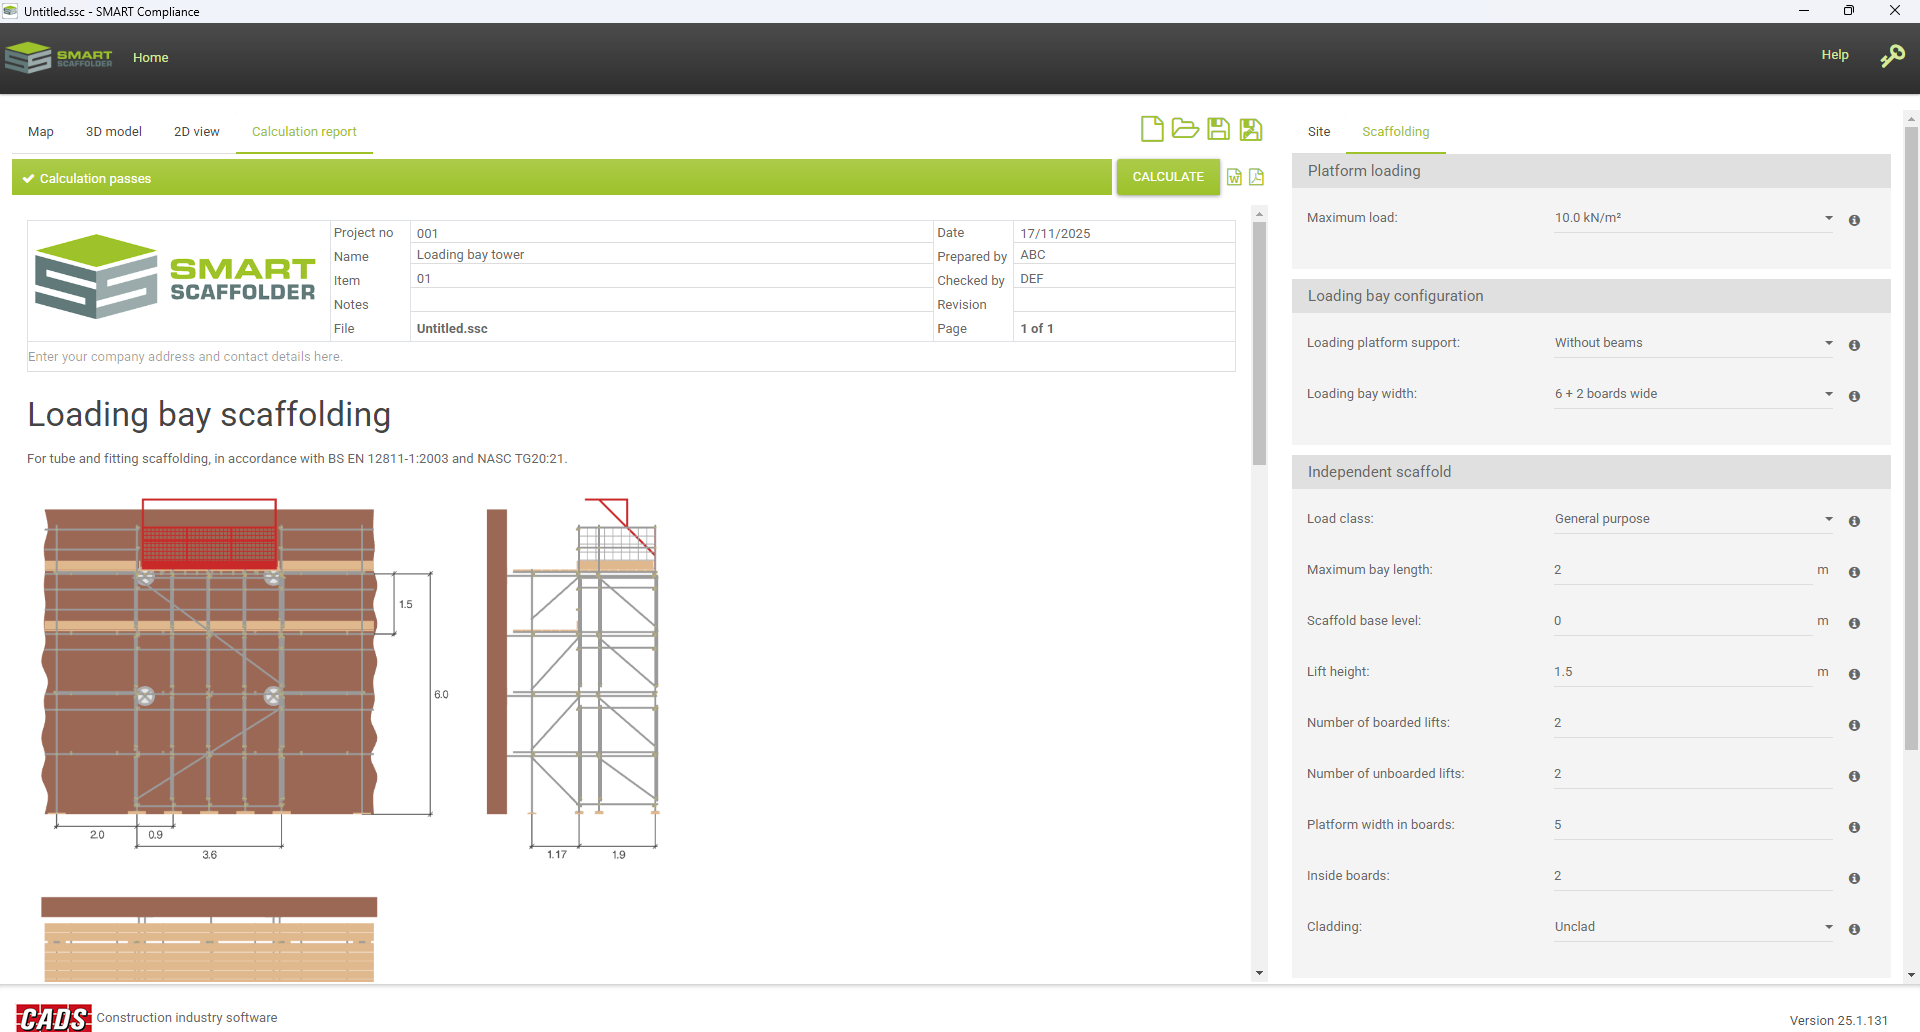Expand the Loading bay width dropdown
The image size is (1920, 1032).
(x=1692, y=394)
